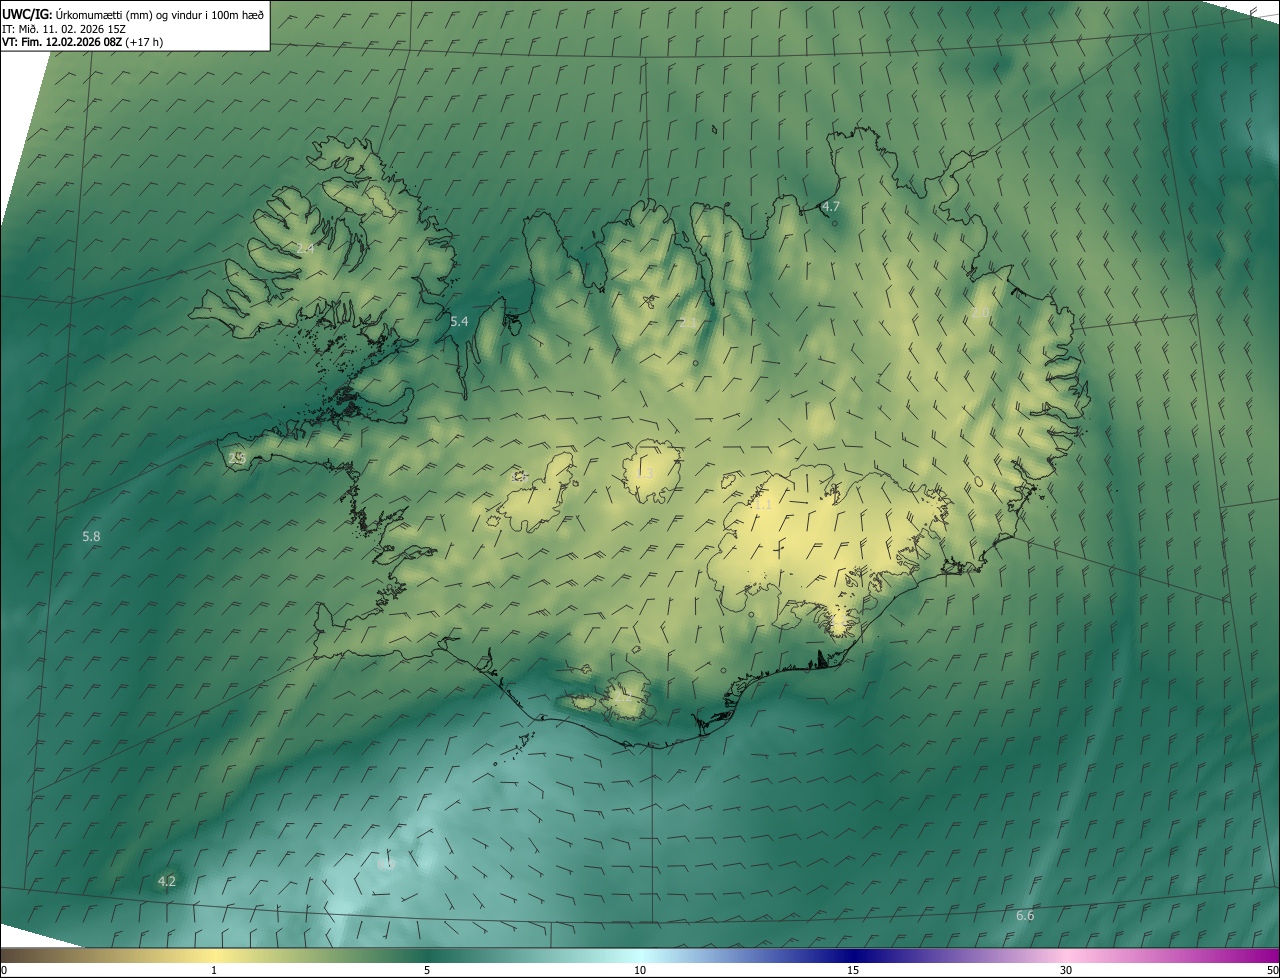Click the 15 tick label on the color scale
Image resolution: width=1280 pixels, height=978 pixels.
tap(853, 970)
